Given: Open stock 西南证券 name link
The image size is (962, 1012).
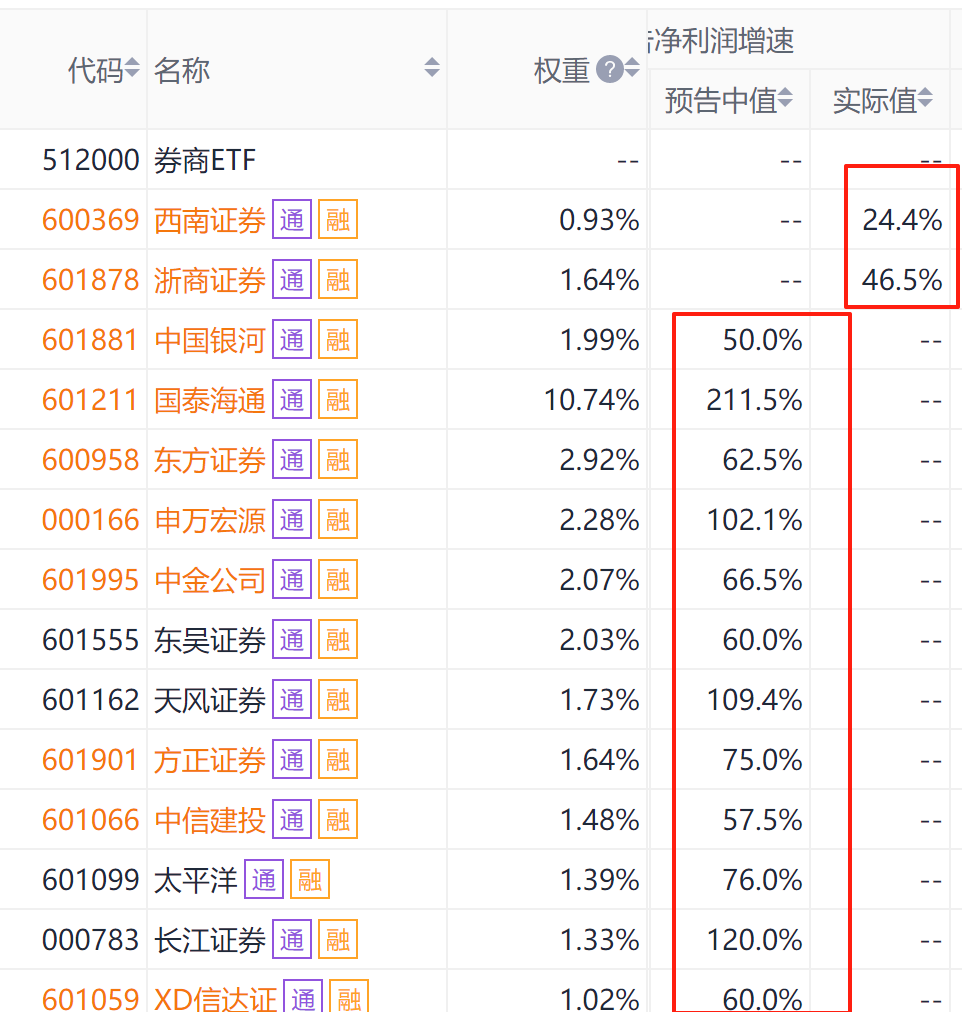Looking at the screenshot, I should coord(210,220).
